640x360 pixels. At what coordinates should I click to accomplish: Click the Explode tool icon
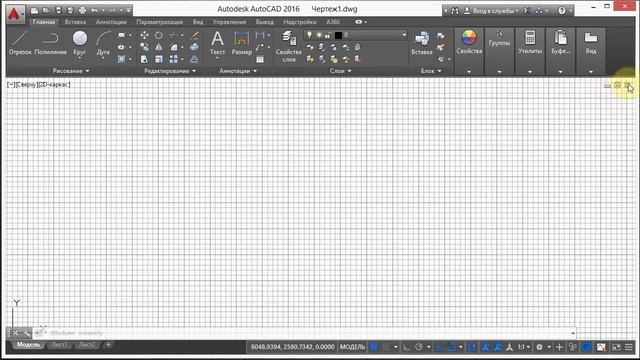click(195, 47)
